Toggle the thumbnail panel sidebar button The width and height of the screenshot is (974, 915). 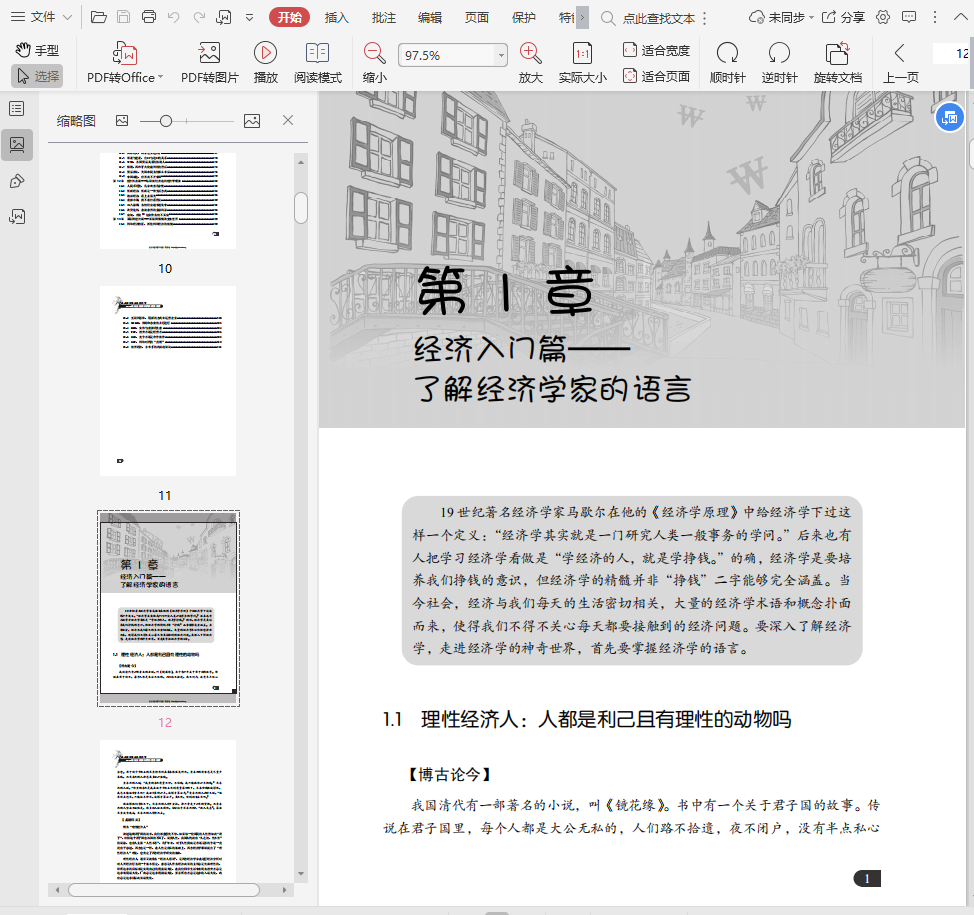[17, 144]
